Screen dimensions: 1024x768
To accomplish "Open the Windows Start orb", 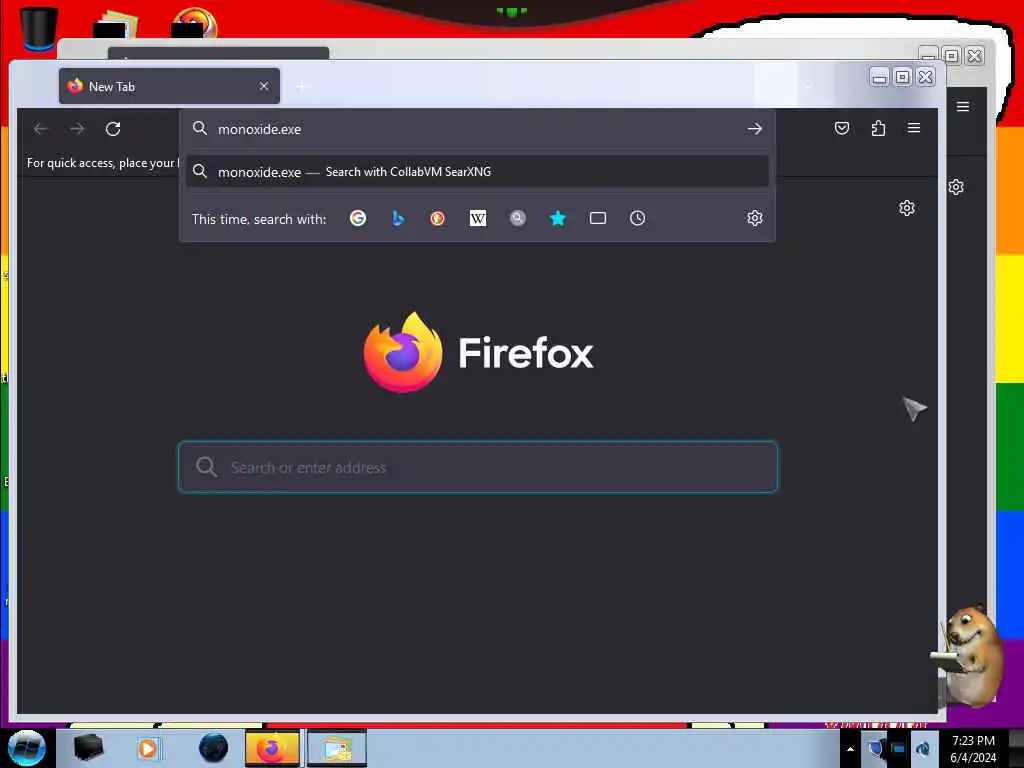I will [x=26, y=748].
